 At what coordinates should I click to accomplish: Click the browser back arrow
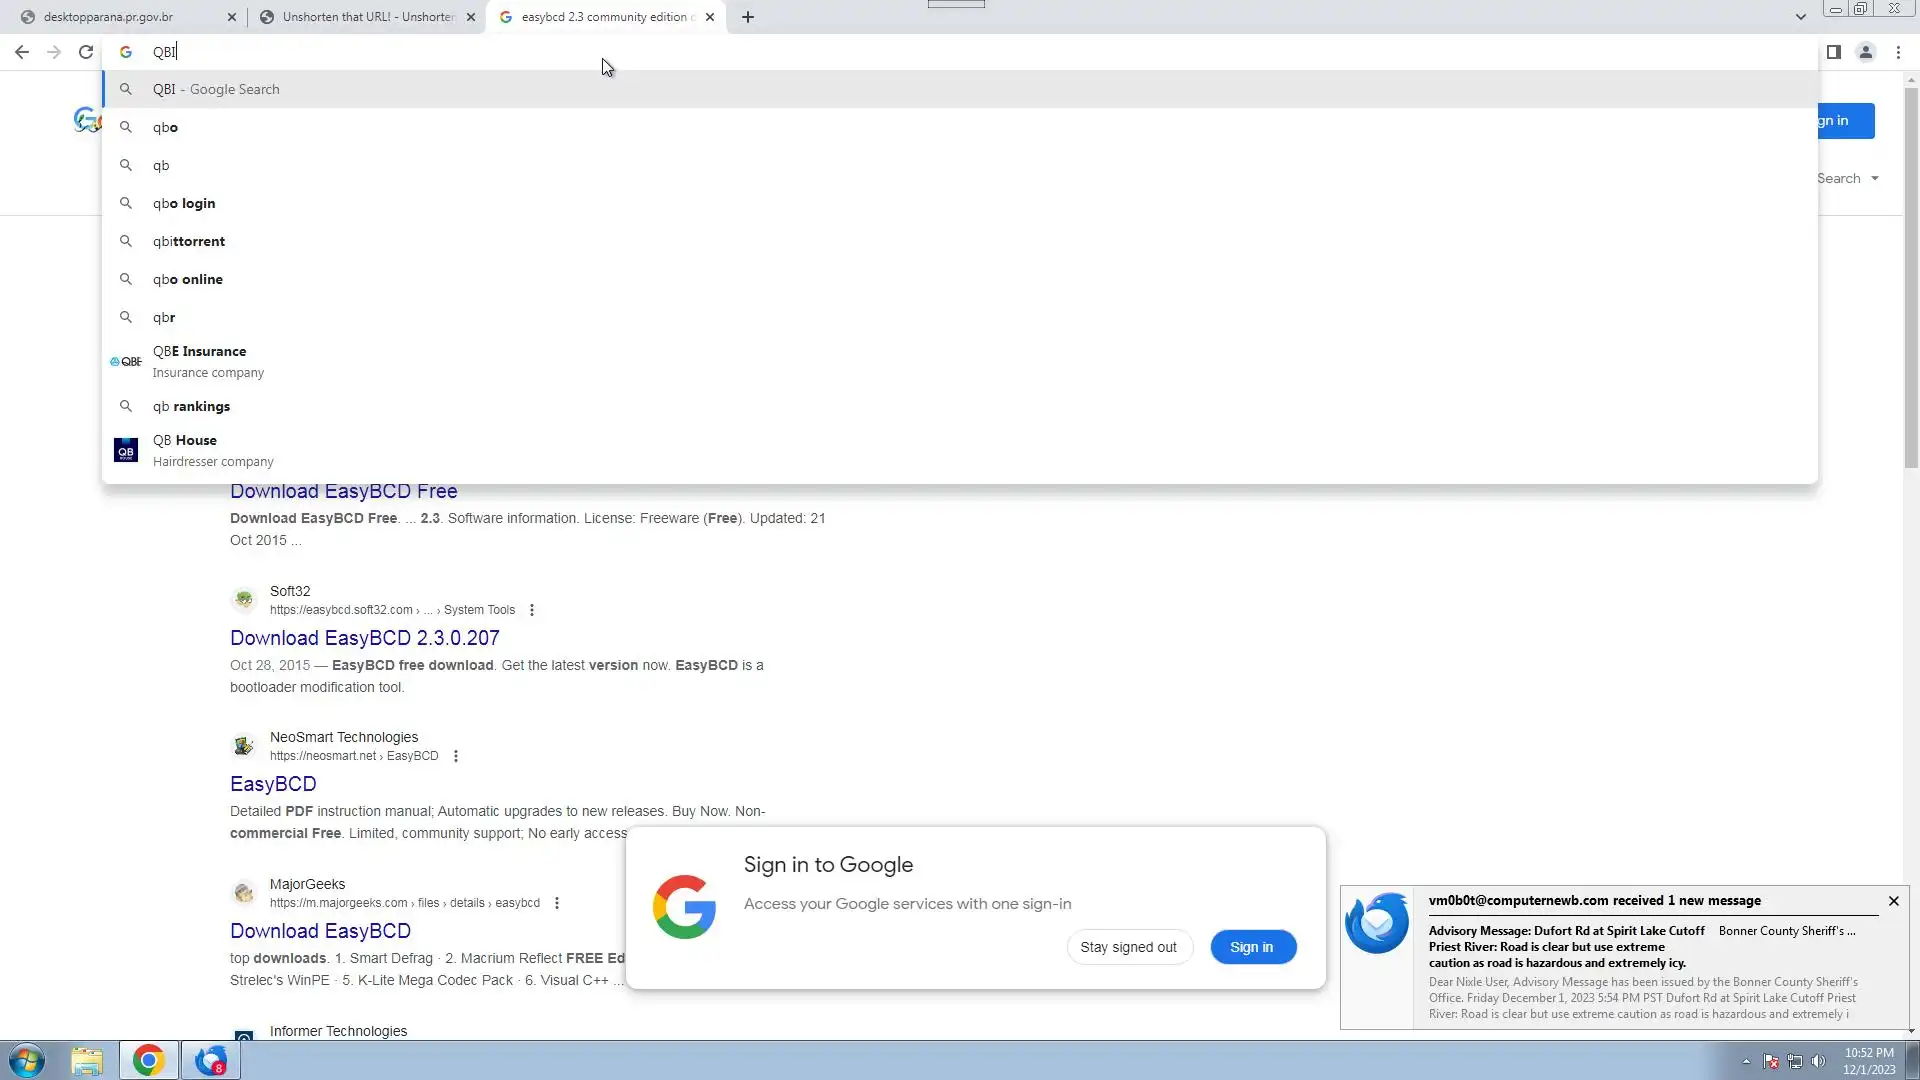pyautogui.click(x=22, y=52)
